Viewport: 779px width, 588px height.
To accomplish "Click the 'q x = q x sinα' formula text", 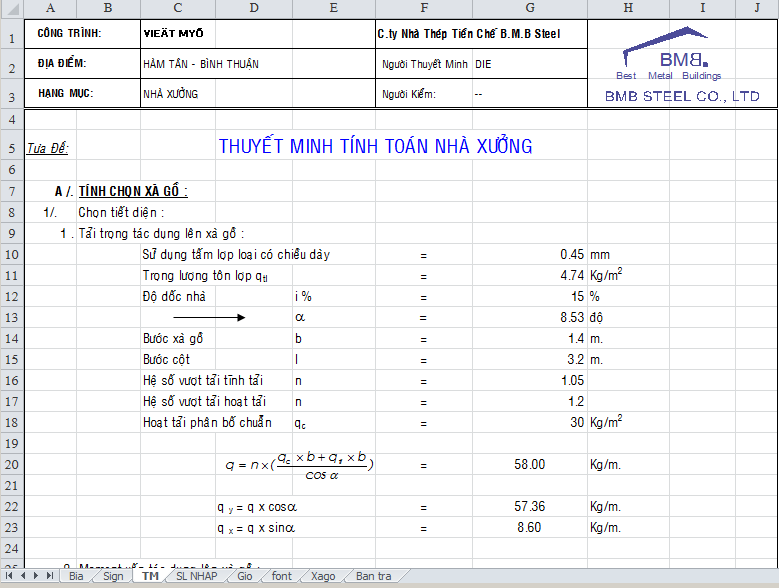I will 256,528.
